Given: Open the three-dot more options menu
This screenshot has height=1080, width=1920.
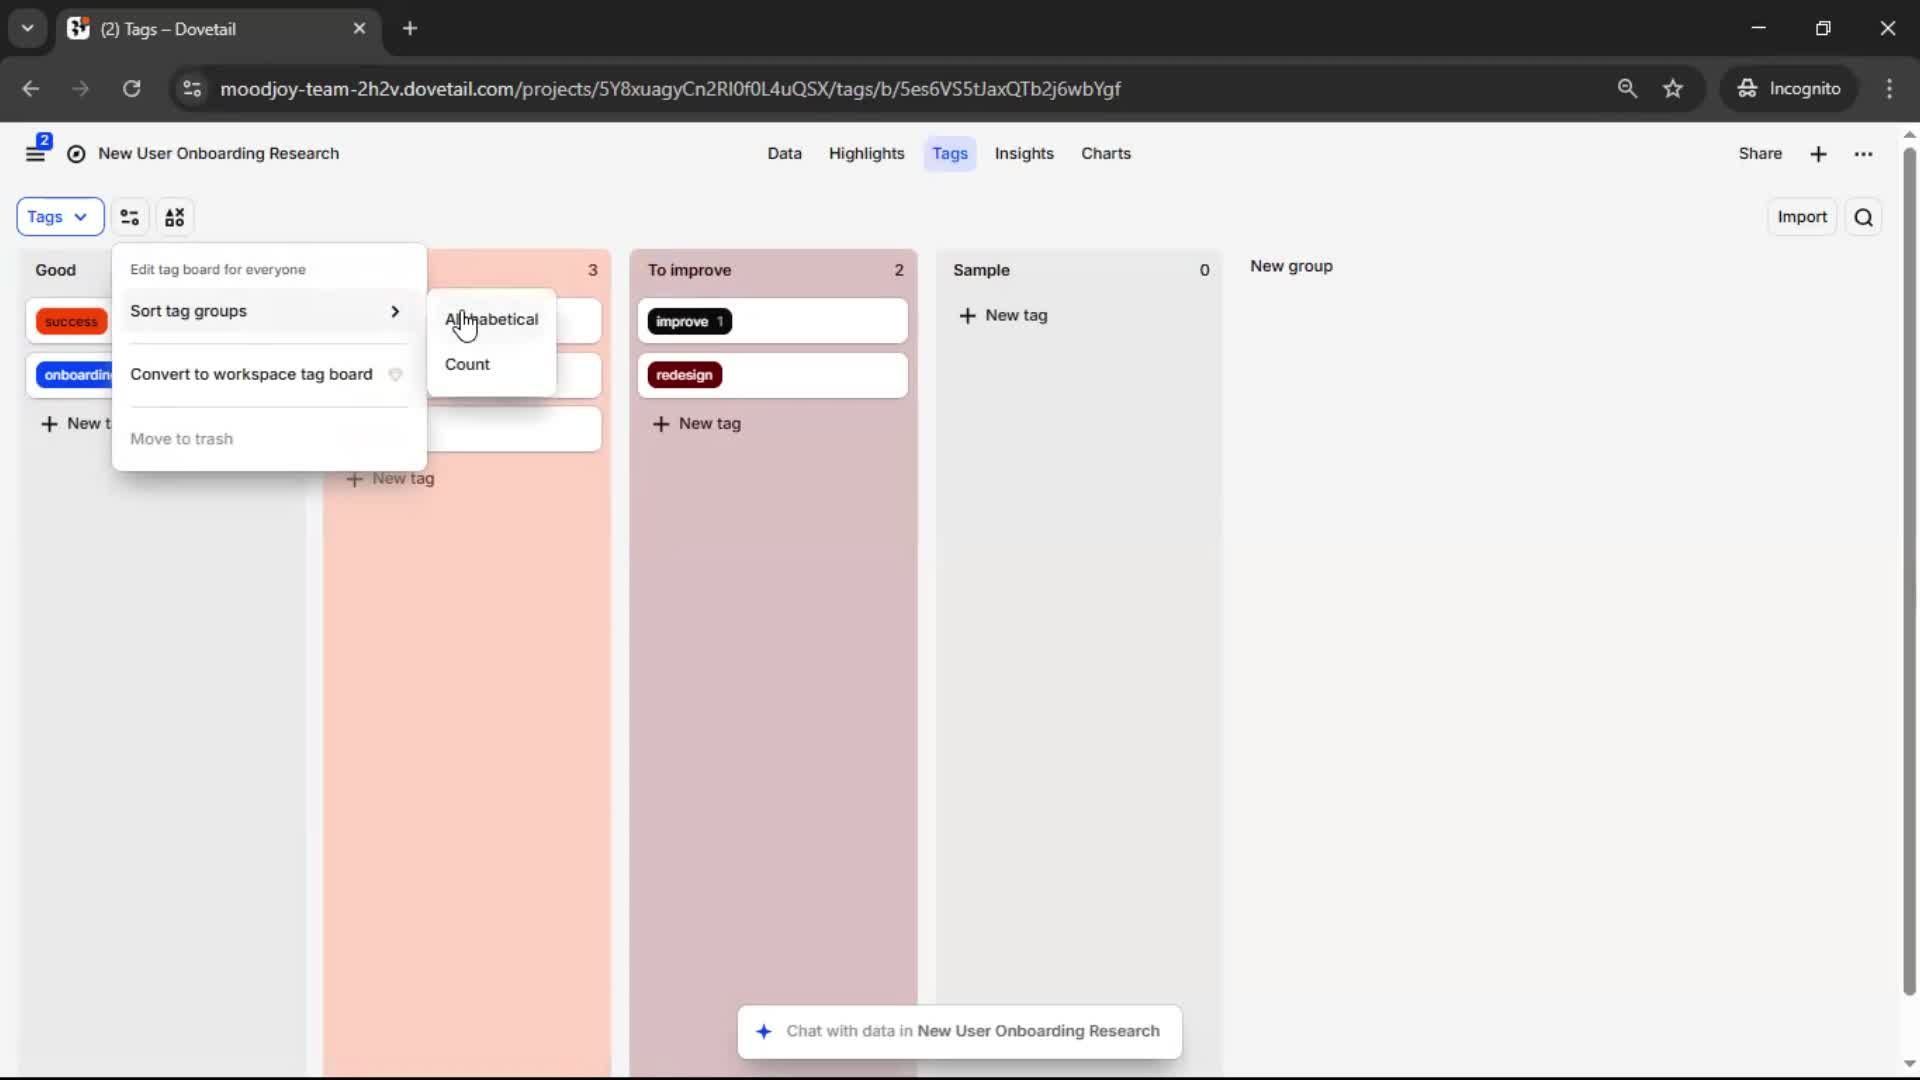Looking at the screenshot, I should coord(1863,154).
